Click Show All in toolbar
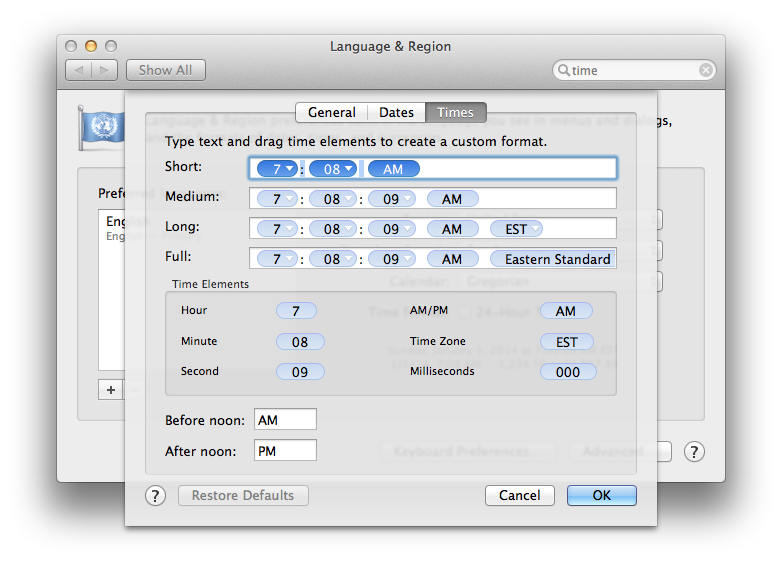The height and width of the screenshot is (561, 782). [x=166, y=70]
